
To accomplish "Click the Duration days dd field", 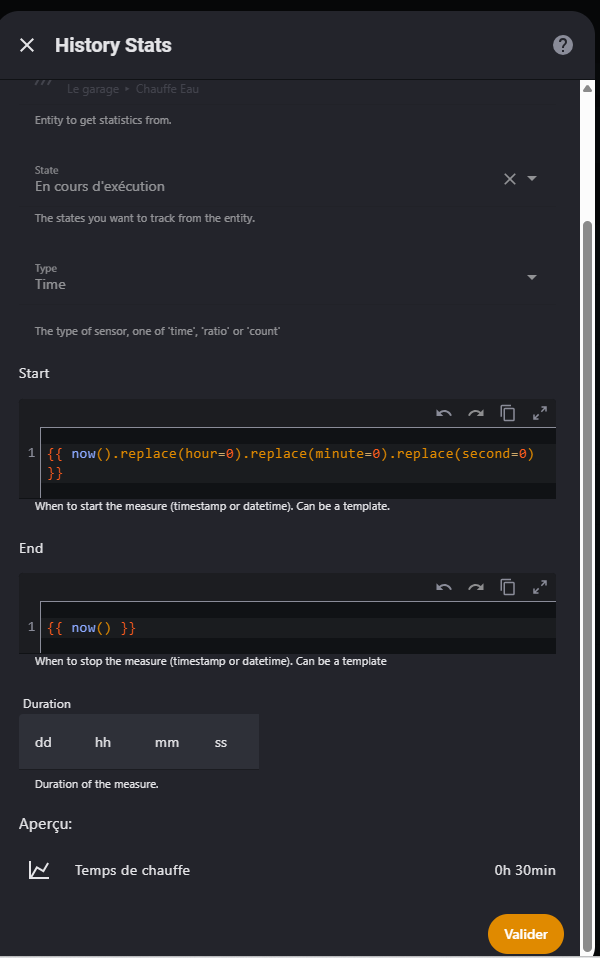I will (x=44, y=742).
